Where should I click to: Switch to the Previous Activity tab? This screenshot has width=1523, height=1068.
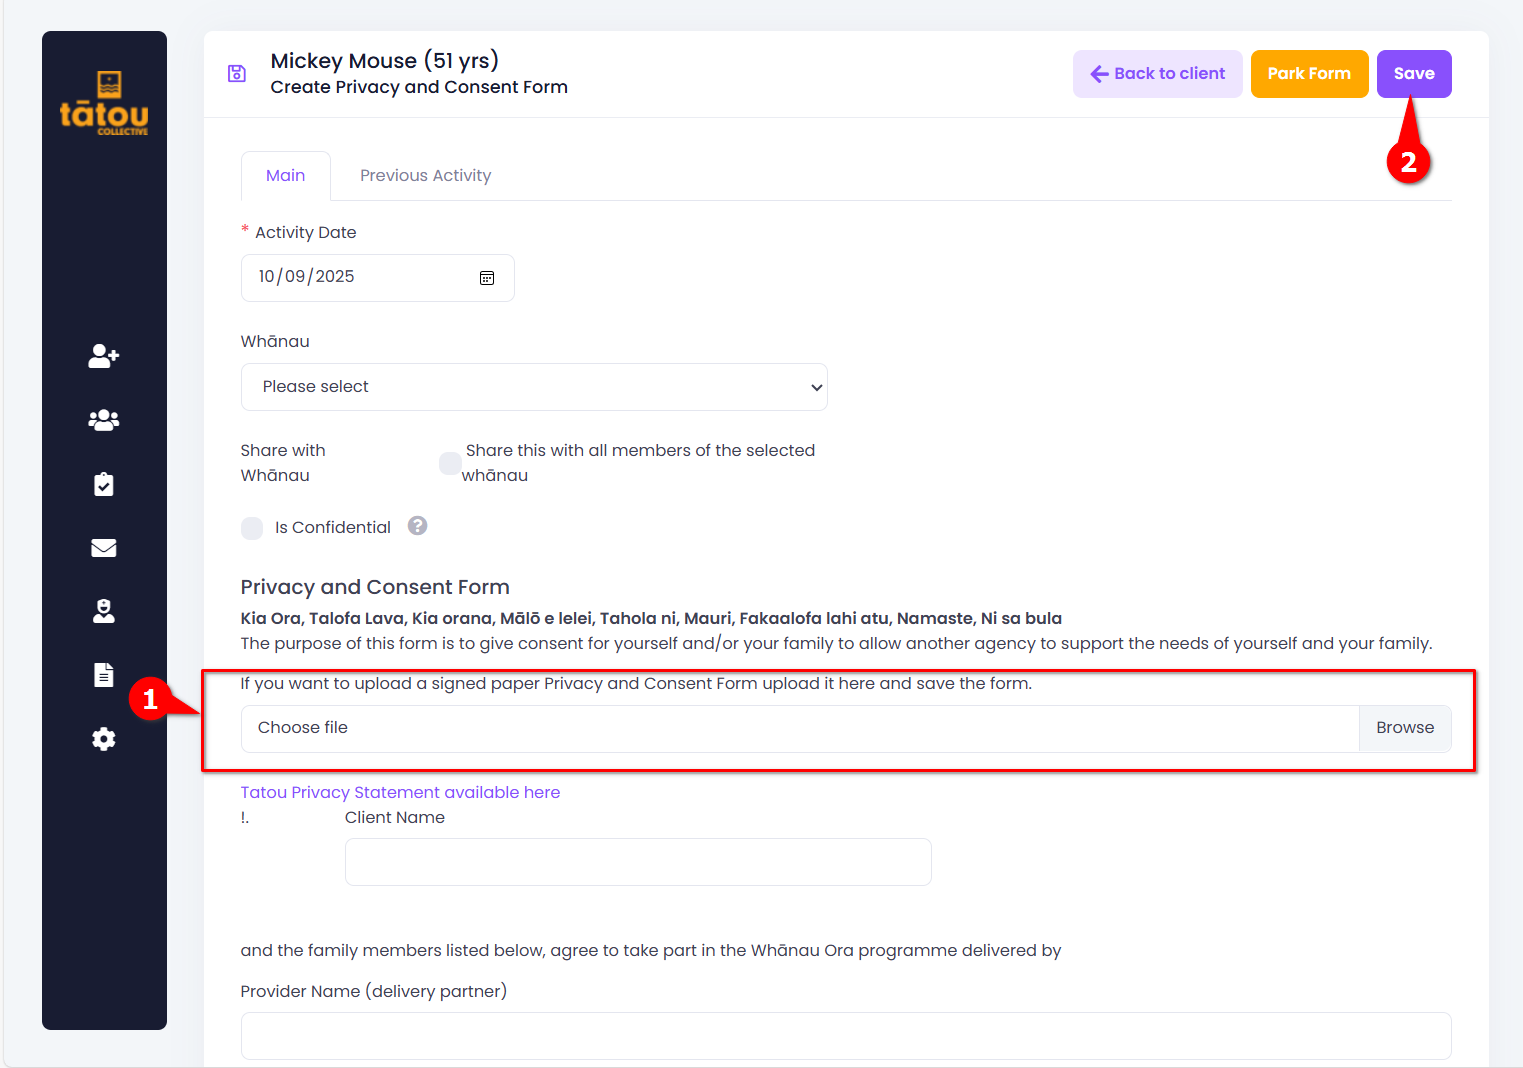(x=426, y=176)
